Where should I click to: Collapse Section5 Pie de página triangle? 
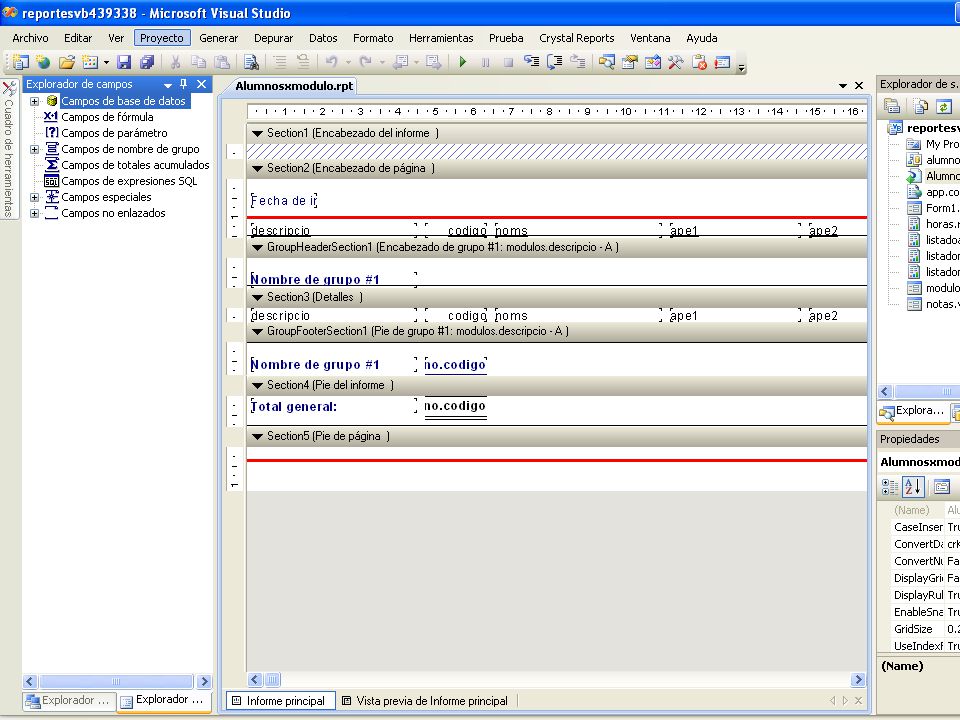[257, 437]
